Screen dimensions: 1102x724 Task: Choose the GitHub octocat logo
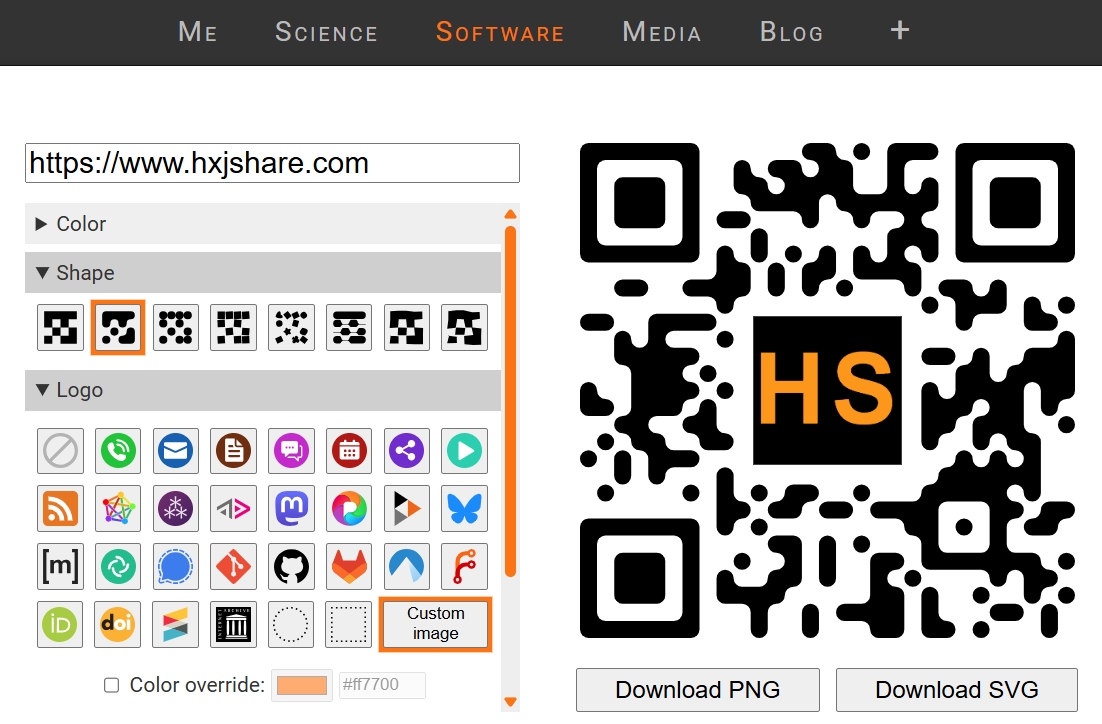tap(292, 566)
